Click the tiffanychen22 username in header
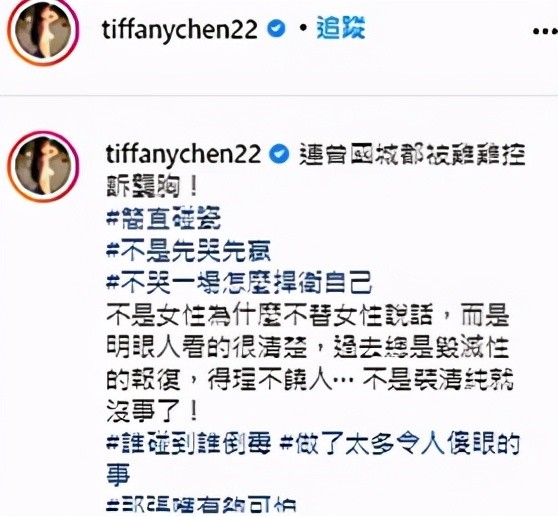Viewport: 558px width, 516px height. (180, 30)
